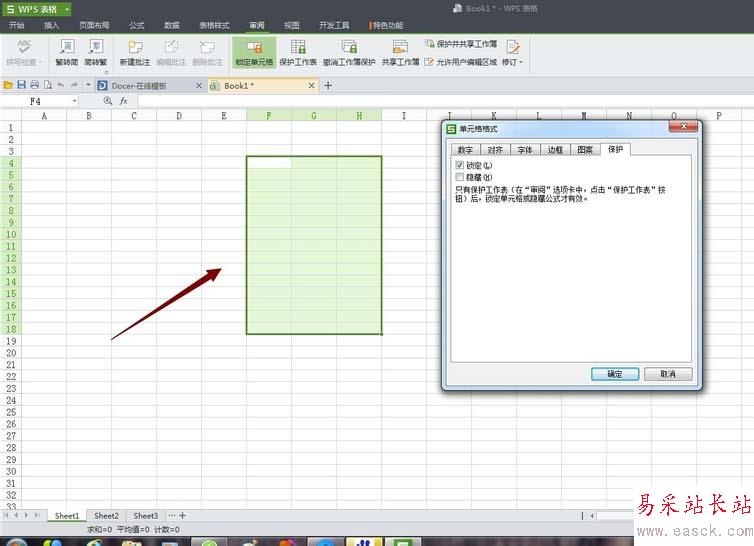Click in the formula bar input
The width and height of the screenshot is (754, 546).
coord(445,101)
